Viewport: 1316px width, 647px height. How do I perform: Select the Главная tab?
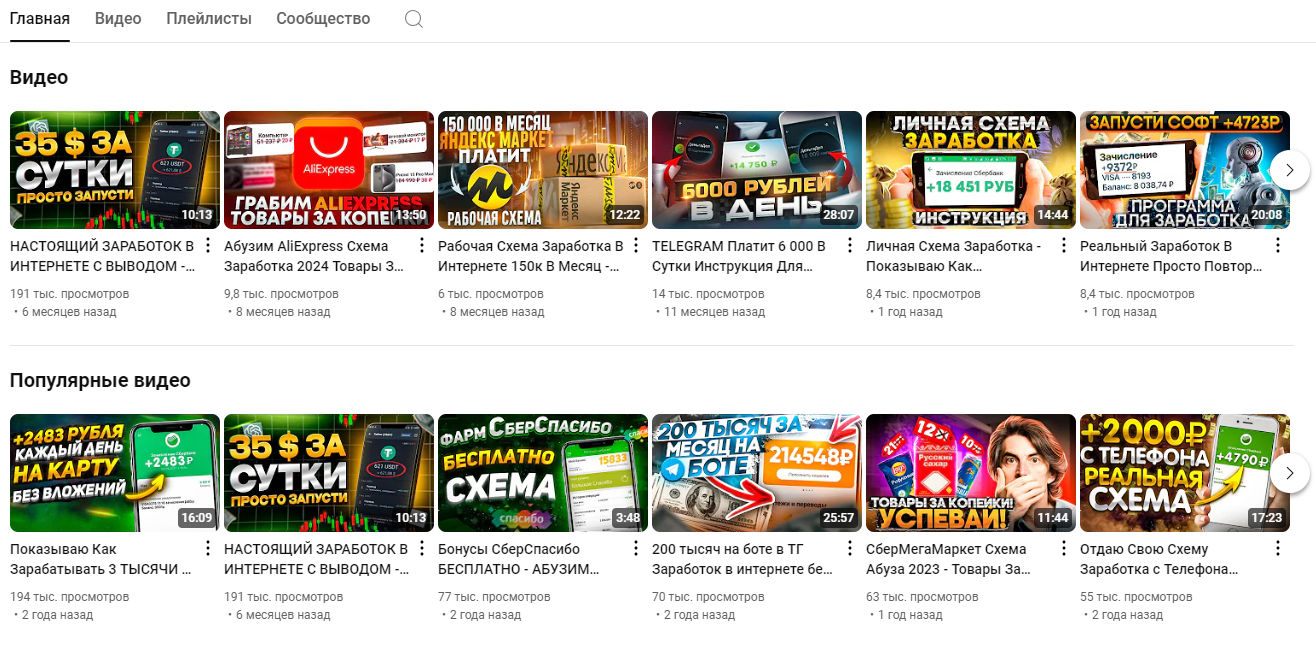(40, 19)
